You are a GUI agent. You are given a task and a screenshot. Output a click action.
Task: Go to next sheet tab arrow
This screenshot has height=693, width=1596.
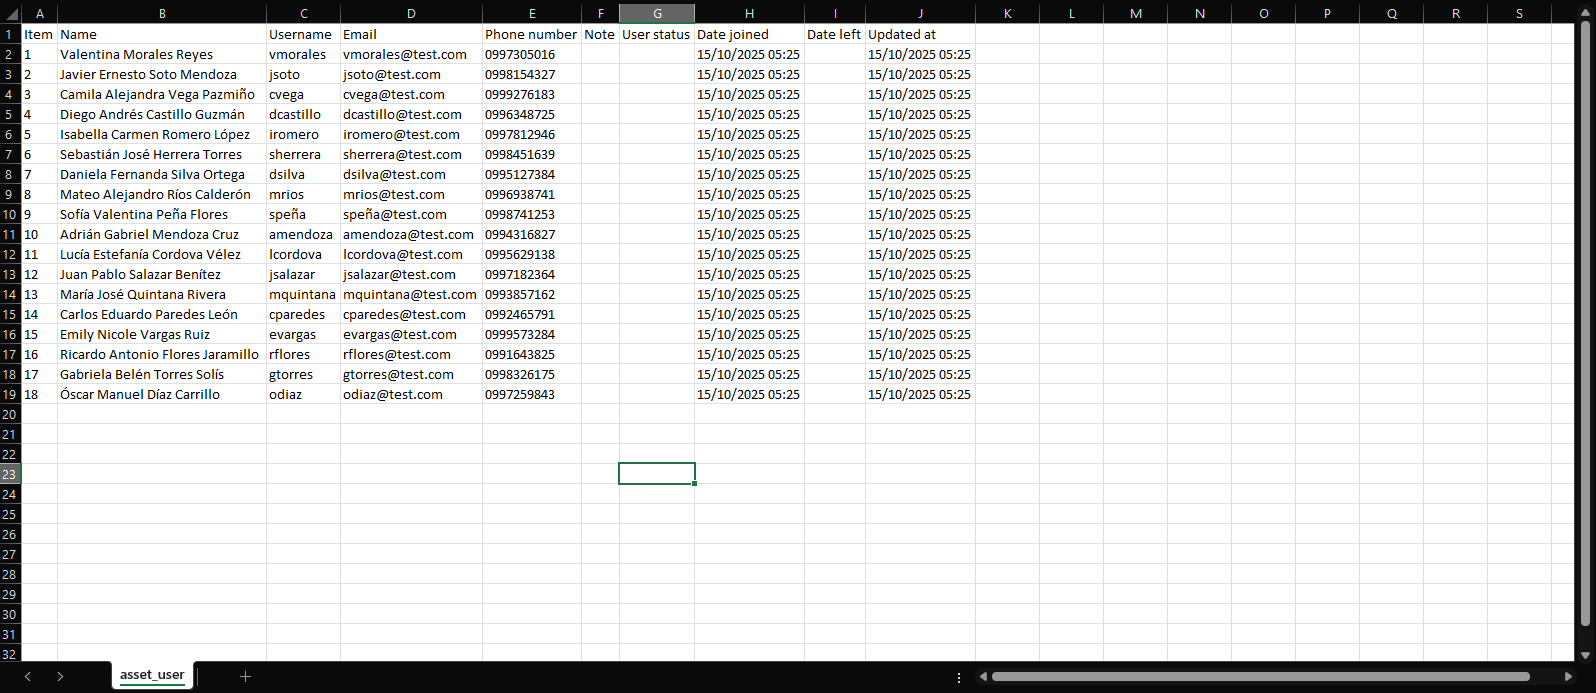pyautogui.click(x=60, y=677)
